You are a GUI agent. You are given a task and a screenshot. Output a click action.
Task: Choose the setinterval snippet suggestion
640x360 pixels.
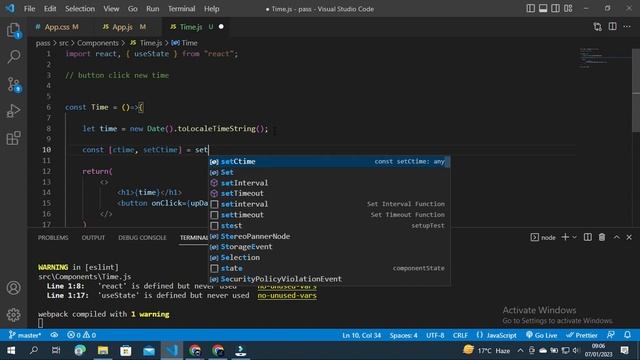click(x=329, y=204)
